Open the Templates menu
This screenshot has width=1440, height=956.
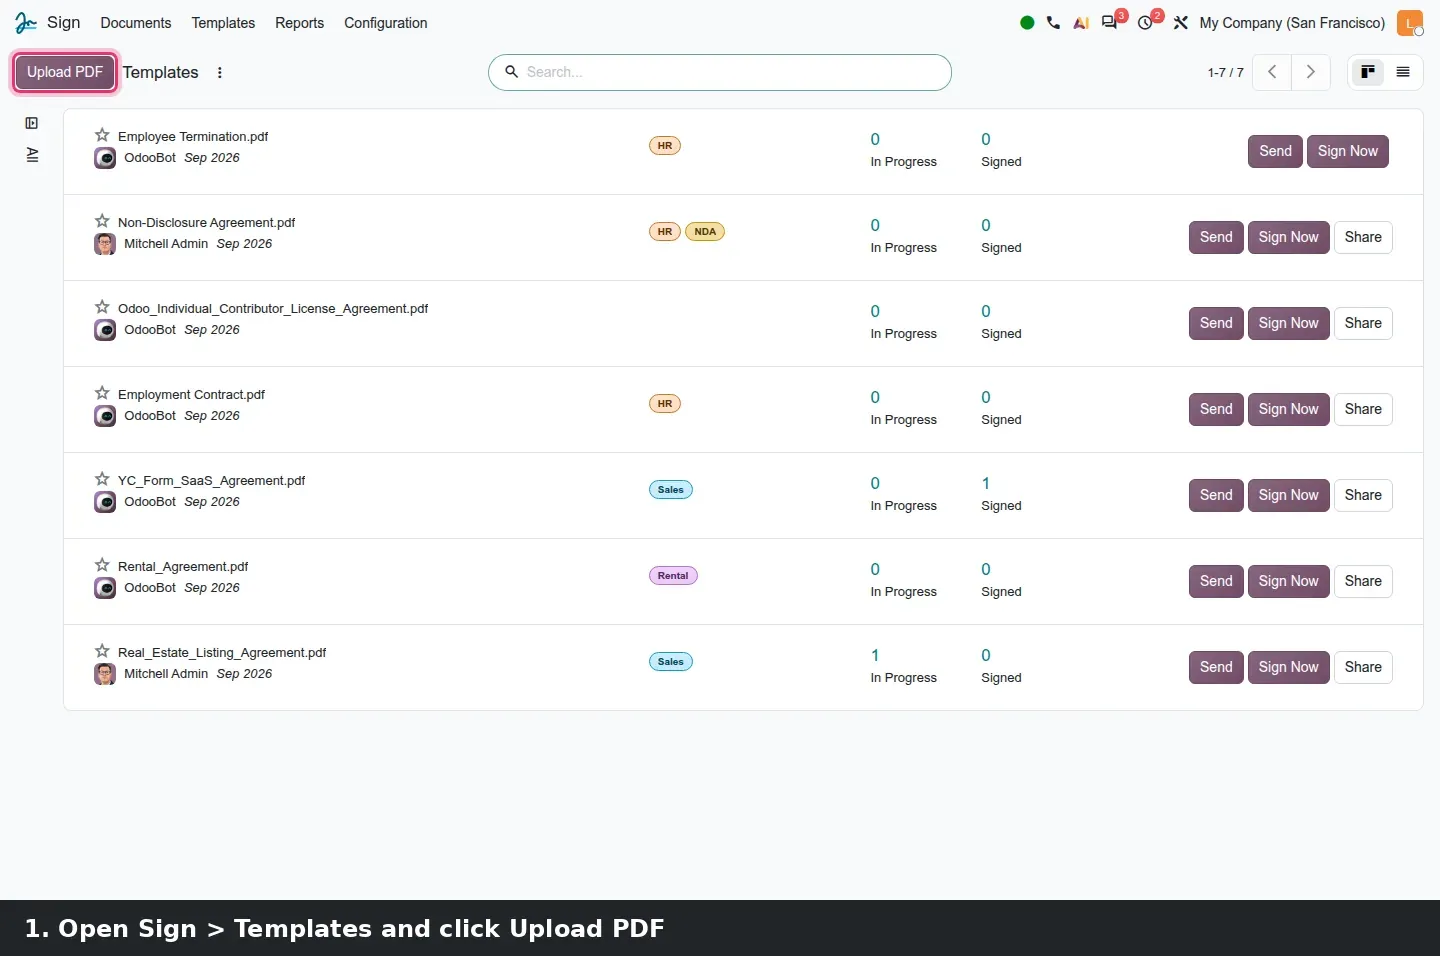(x=223, y=23)
